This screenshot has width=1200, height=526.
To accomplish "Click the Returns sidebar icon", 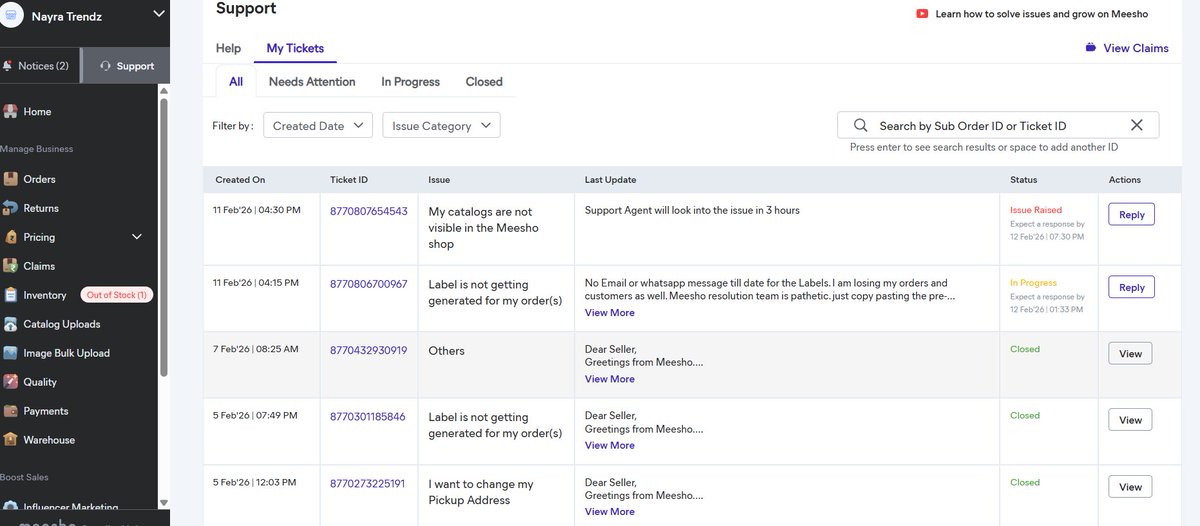I will pos(10,208).
